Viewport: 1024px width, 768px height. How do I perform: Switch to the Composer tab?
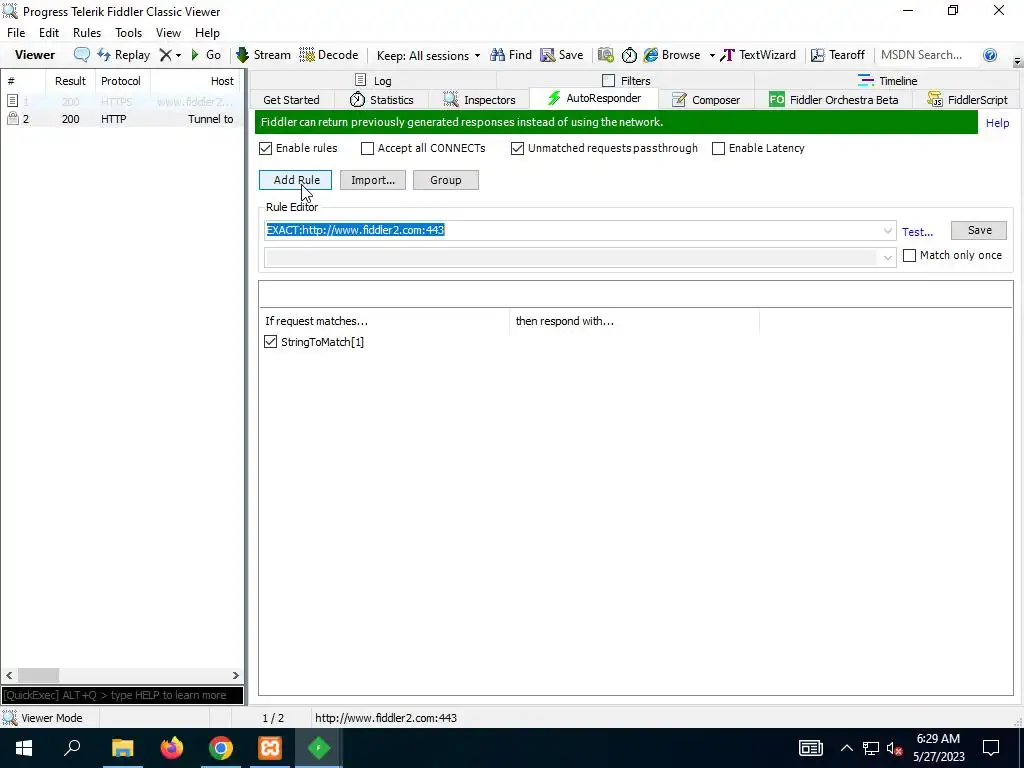(x=706, y=100)
